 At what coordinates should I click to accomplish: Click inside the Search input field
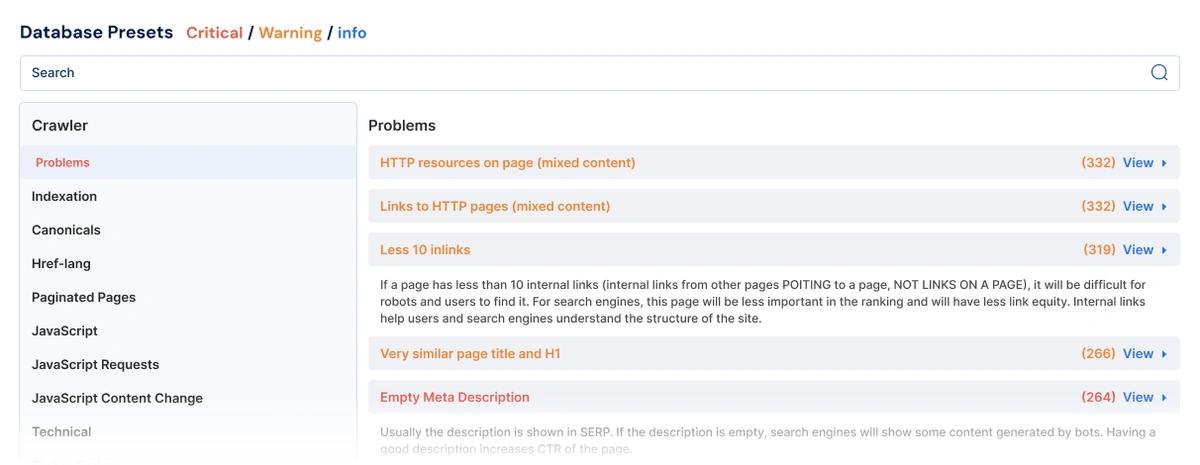580,73
